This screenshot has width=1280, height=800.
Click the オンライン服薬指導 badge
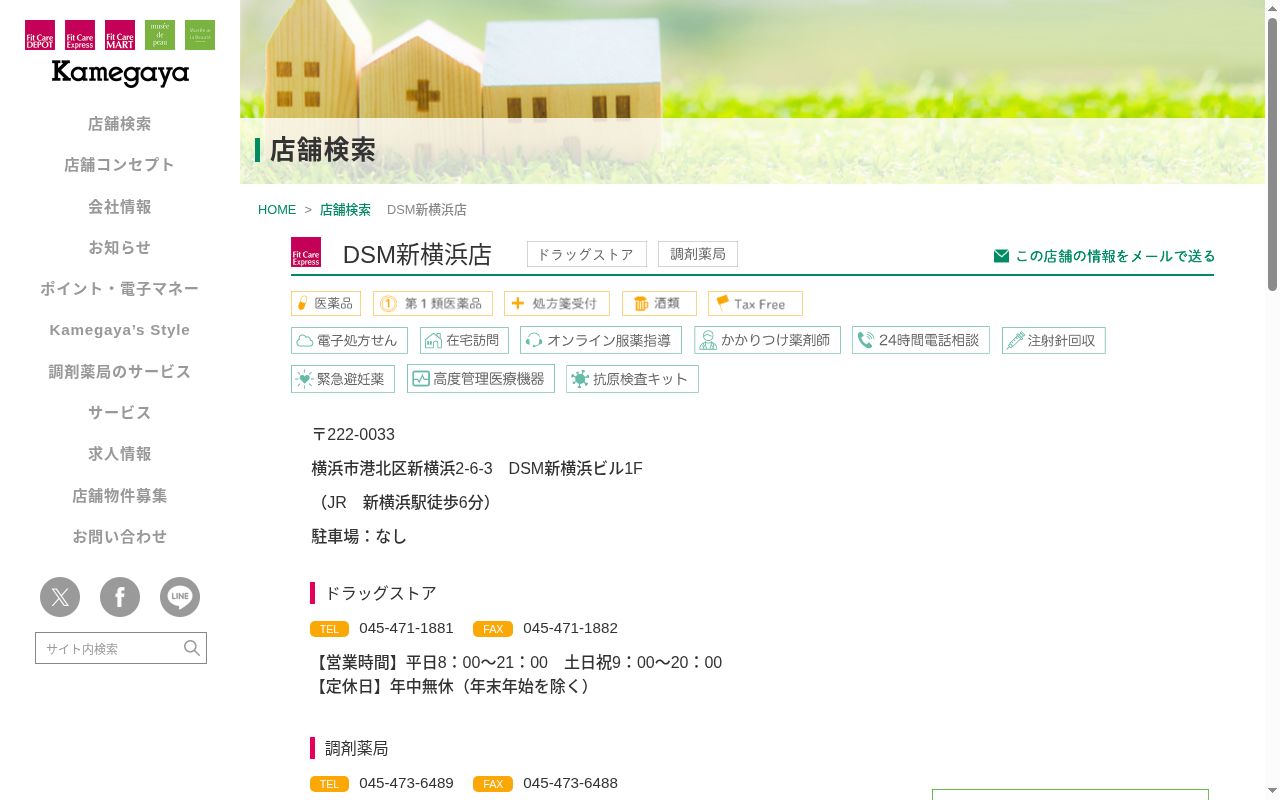601,340
